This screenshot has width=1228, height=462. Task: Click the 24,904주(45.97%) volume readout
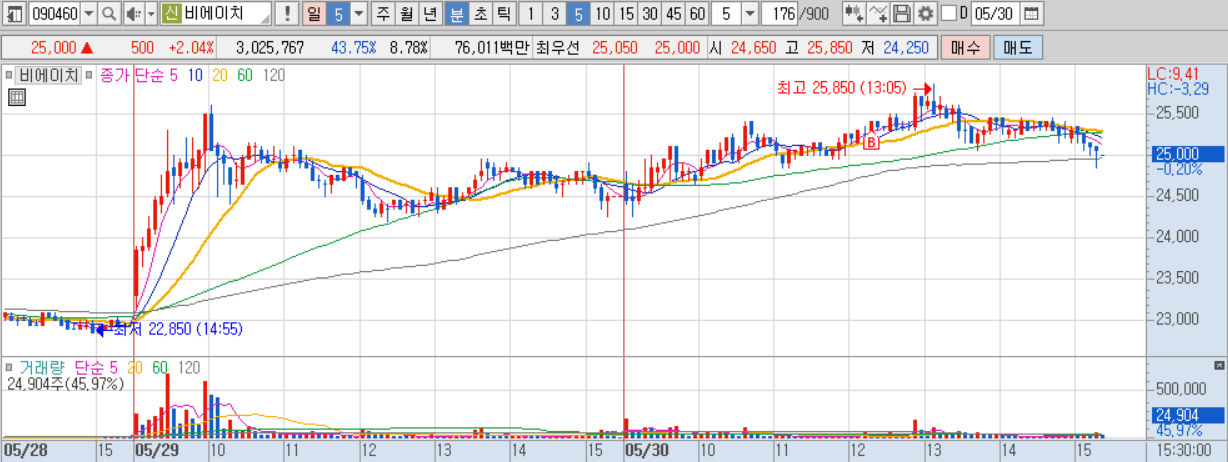point(64,384)
